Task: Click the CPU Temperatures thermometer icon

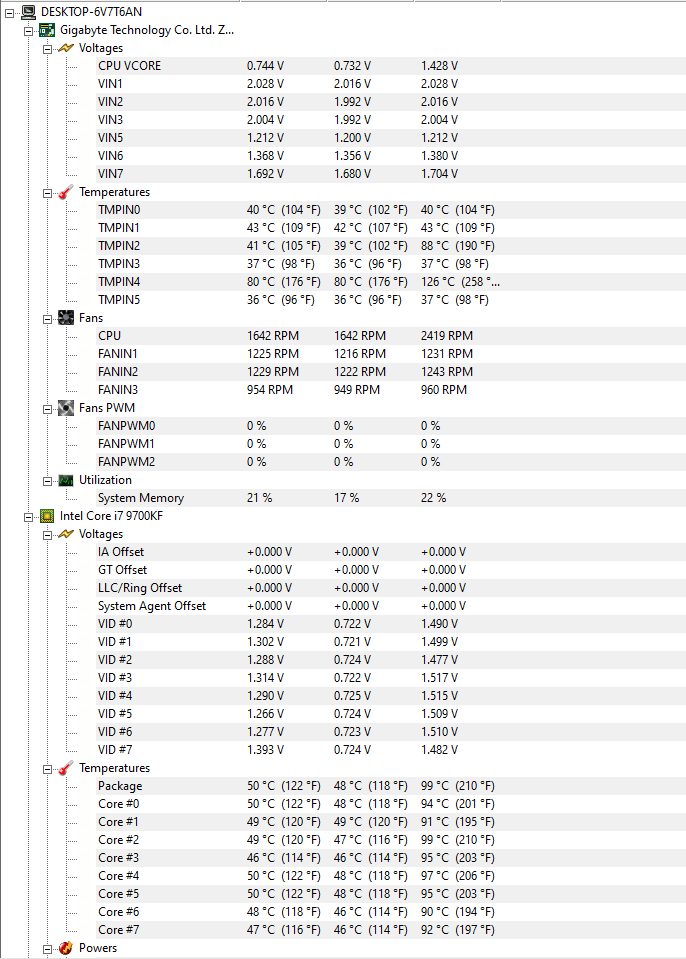Action: click(x=66, y=768)
